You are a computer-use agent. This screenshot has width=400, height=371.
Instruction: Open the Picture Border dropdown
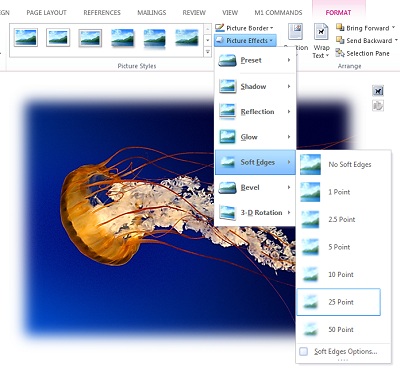tap(245, 28)
